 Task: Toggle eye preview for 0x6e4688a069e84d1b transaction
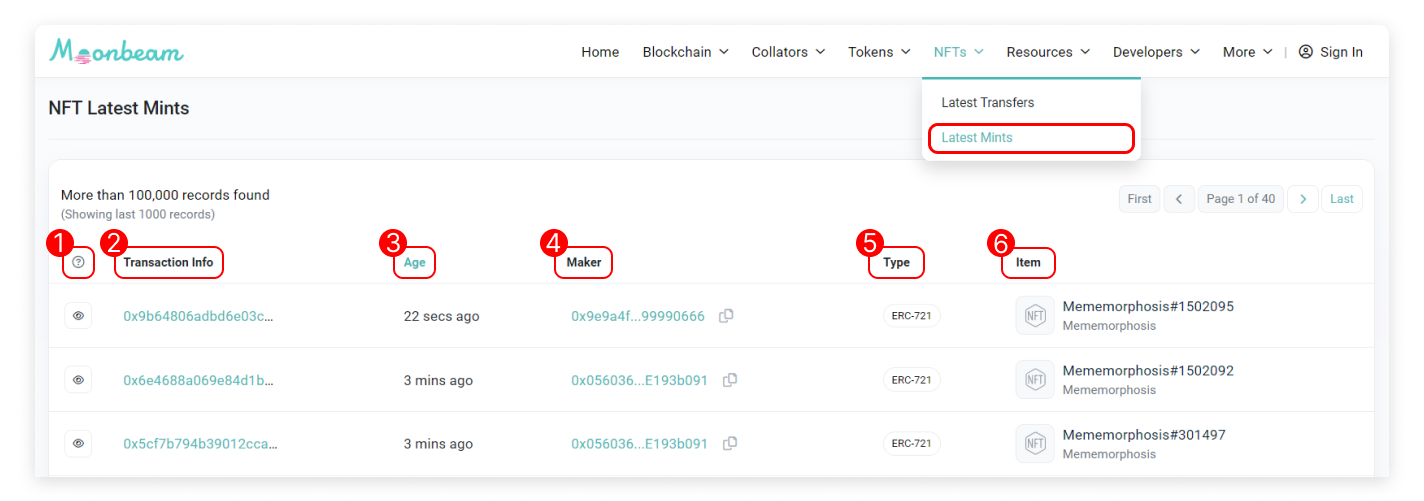pyautogui.click(x=79, y=380)
